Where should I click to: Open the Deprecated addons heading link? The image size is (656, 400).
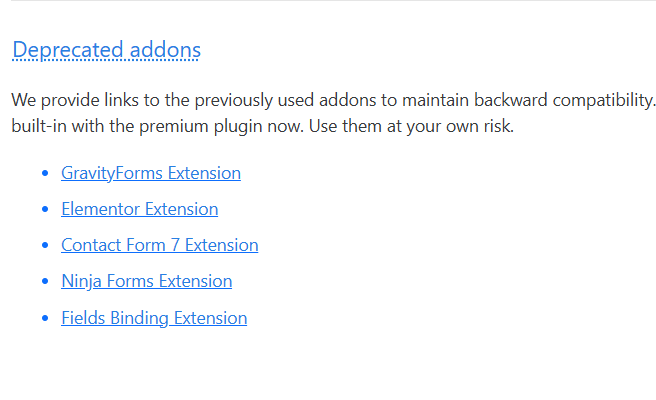click(106, 50)
